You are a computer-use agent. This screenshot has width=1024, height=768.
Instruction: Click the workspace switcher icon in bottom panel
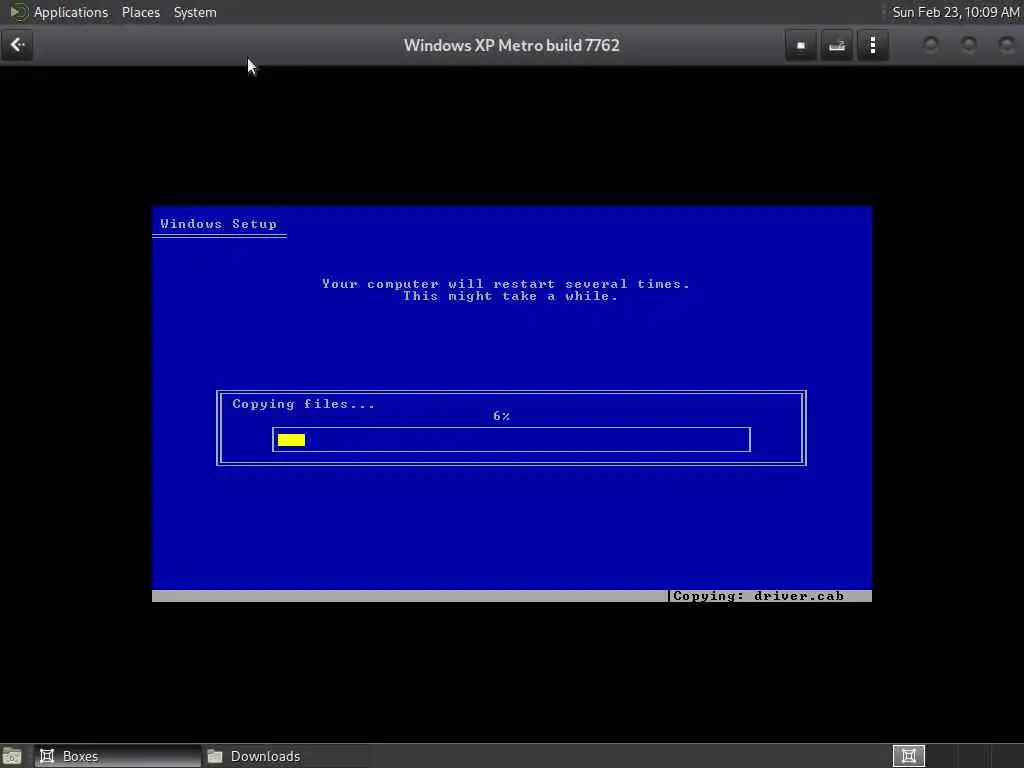[908, 756]
